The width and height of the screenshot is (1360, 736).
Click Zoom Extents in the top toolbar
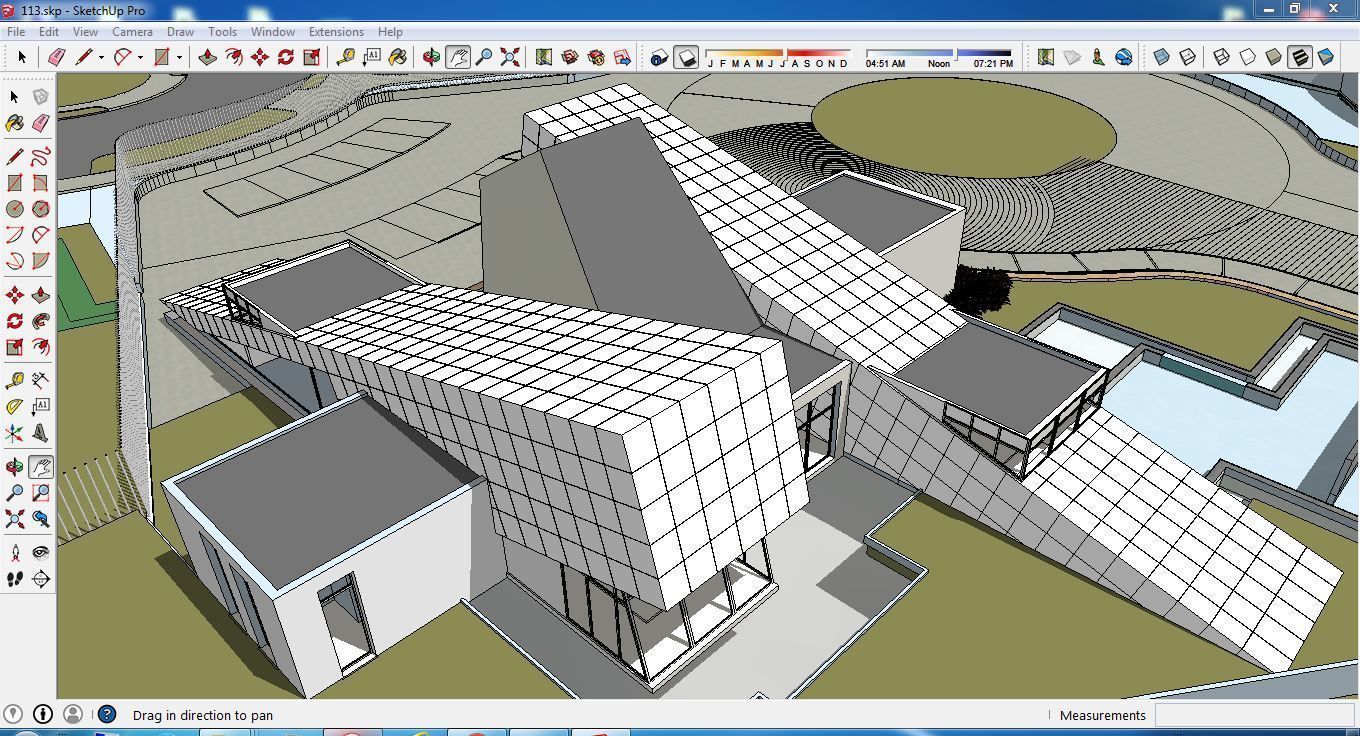tap(509, 57)
